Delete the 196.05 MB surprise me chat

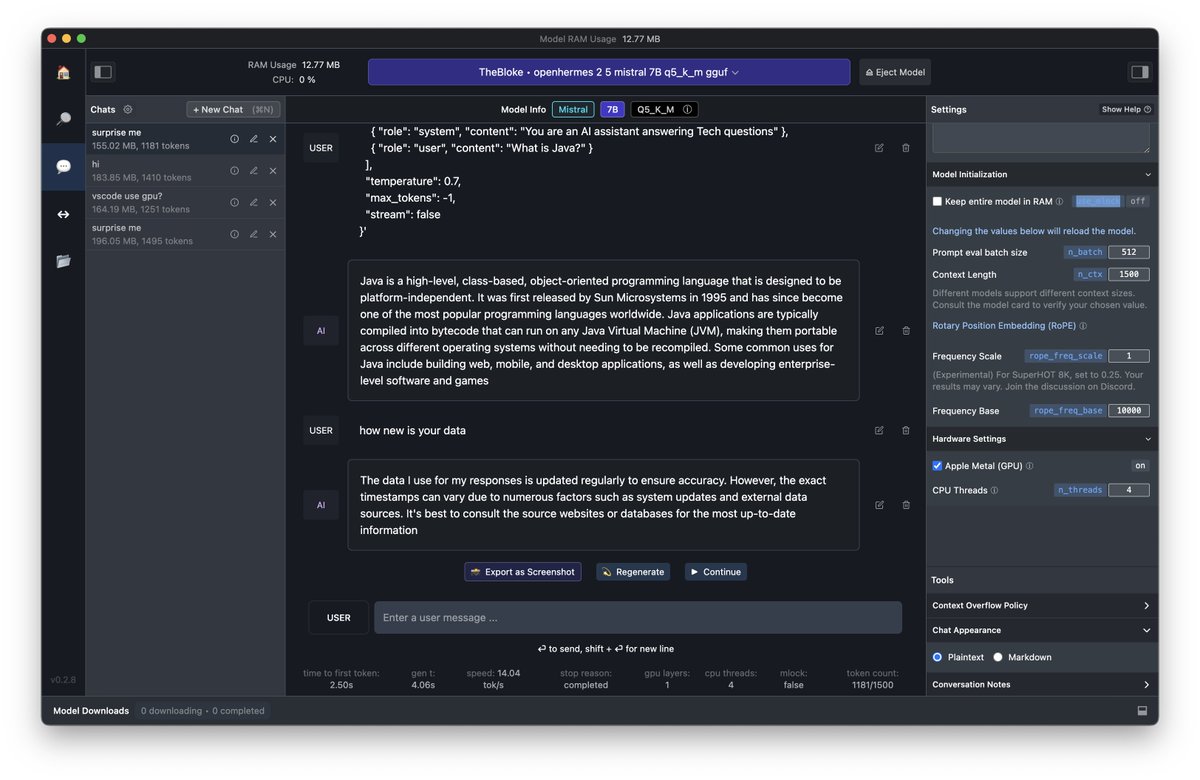click(x=272, y=234)
